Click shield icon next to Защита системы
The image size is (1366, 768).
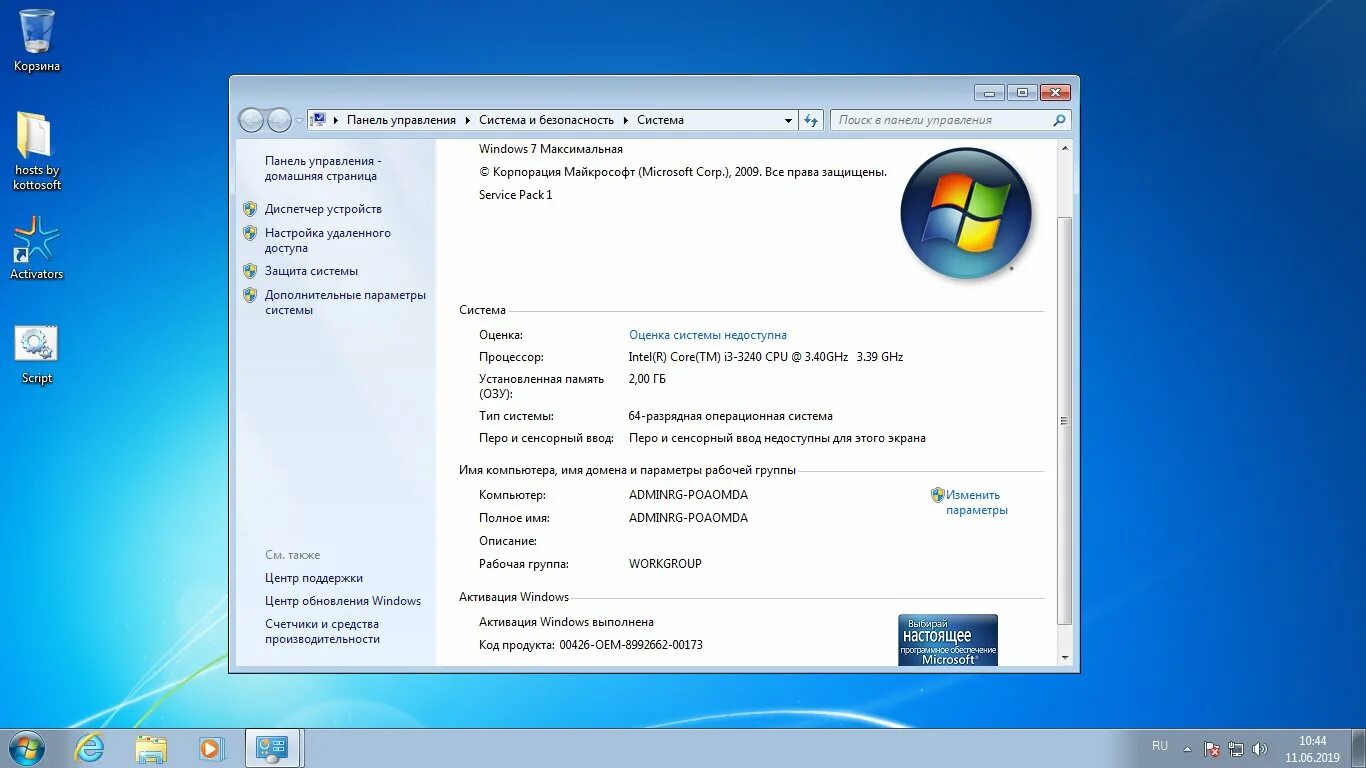point(250,271)
